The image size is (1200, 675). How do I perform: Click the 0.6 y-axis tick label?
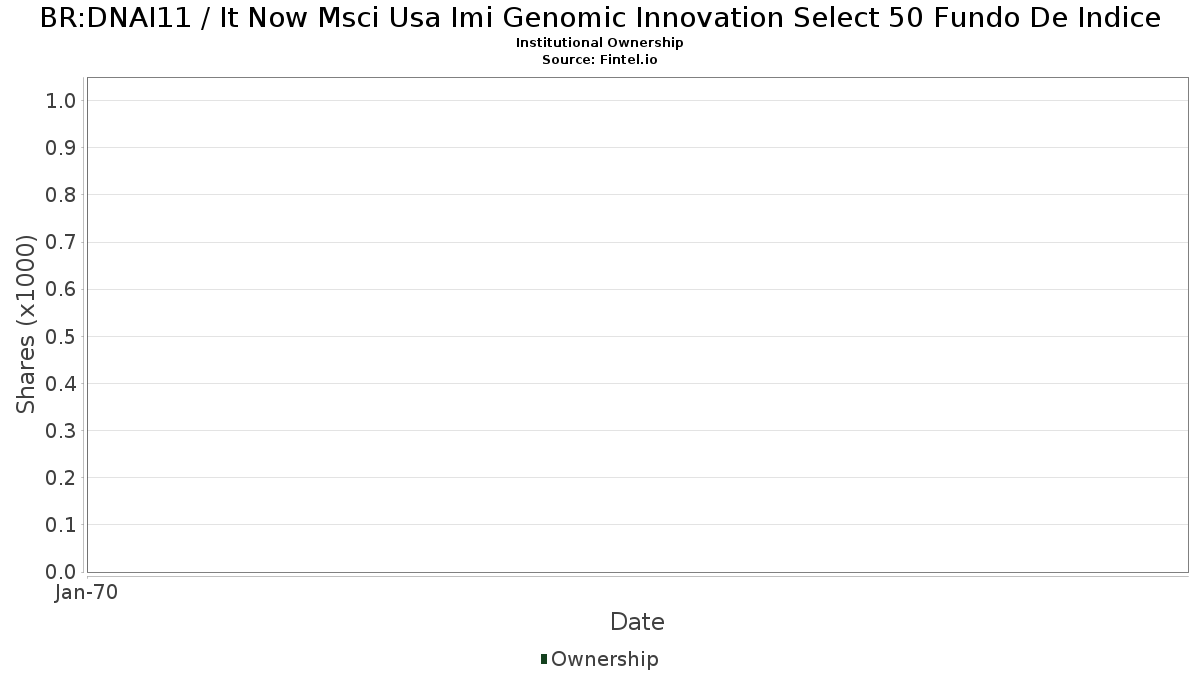coord(61,289)
